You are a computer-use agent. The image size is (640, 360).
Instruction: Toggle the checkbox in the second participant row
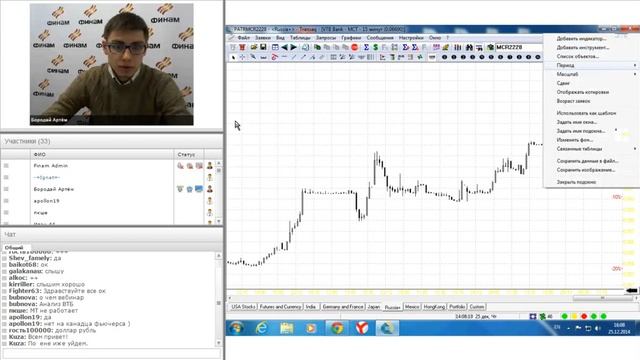[x=6, y=178]
